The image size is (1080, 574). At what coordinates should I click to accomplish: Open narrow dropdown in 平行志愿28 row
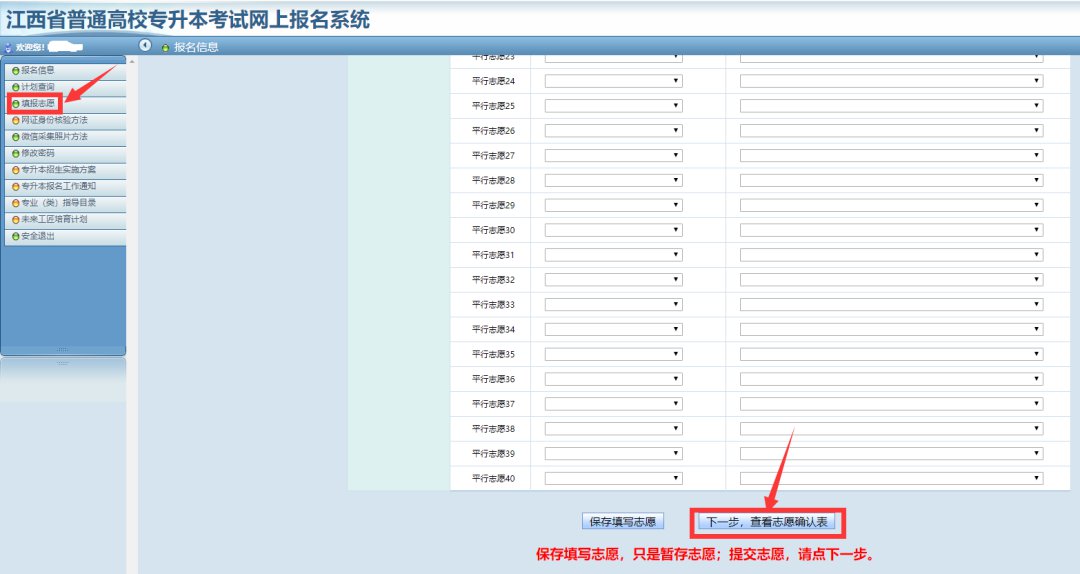tap(613, 180)
